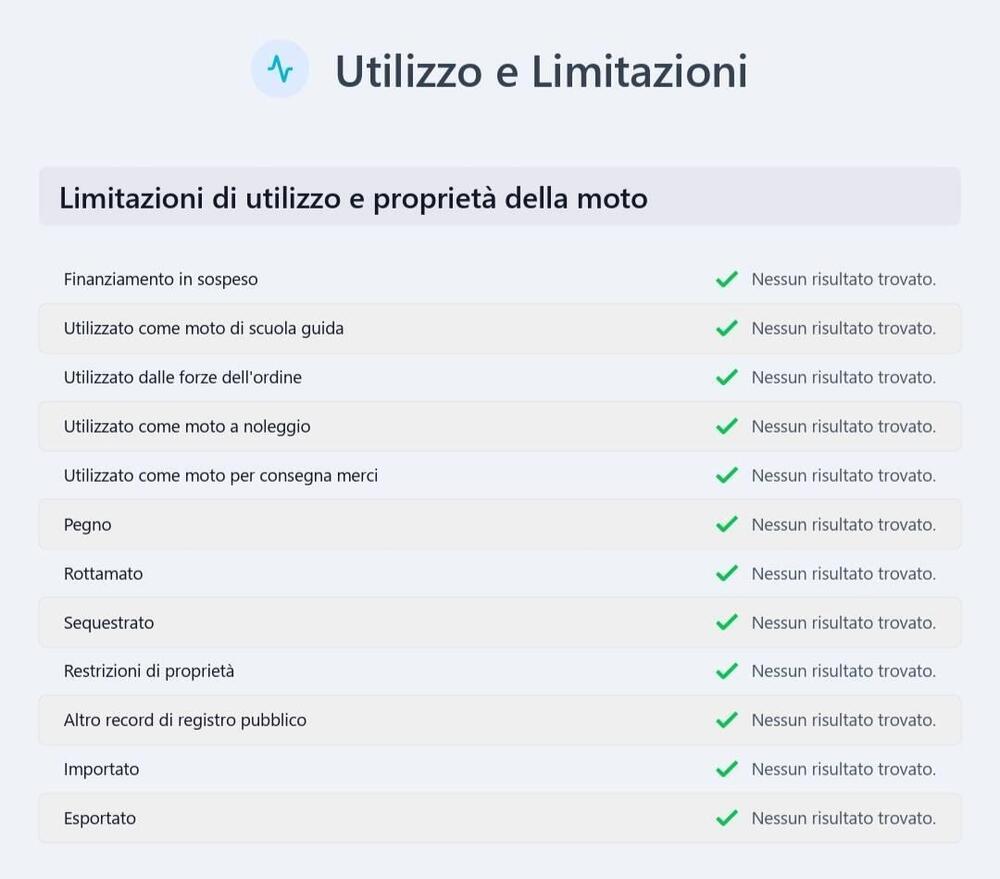Click the green checkmark beside Importato
Viewport: 1000px width, 879px height.
point(727,769)
